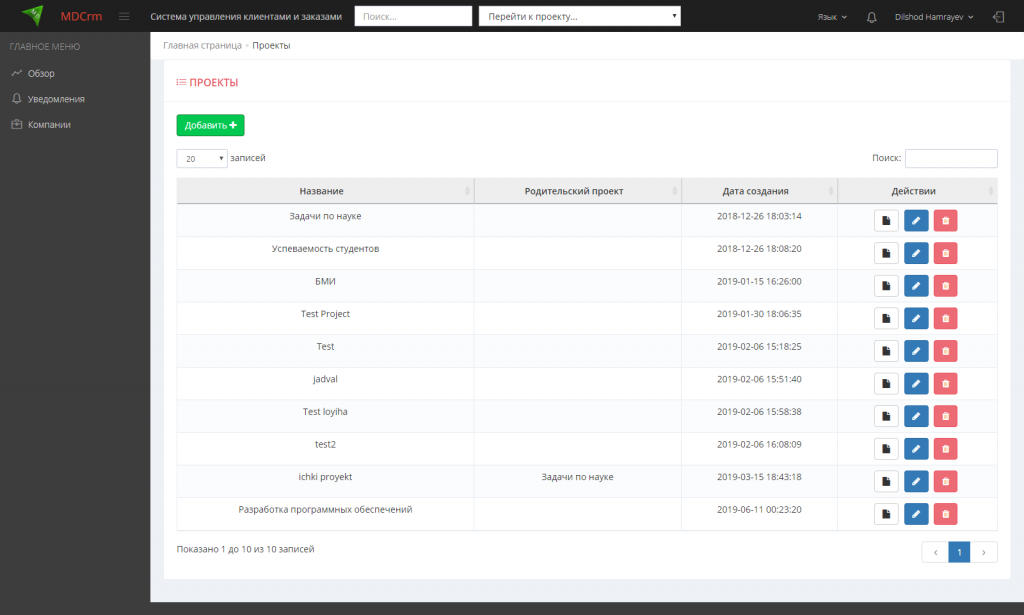Edit the Задачи по науке project

coord(916,221)
